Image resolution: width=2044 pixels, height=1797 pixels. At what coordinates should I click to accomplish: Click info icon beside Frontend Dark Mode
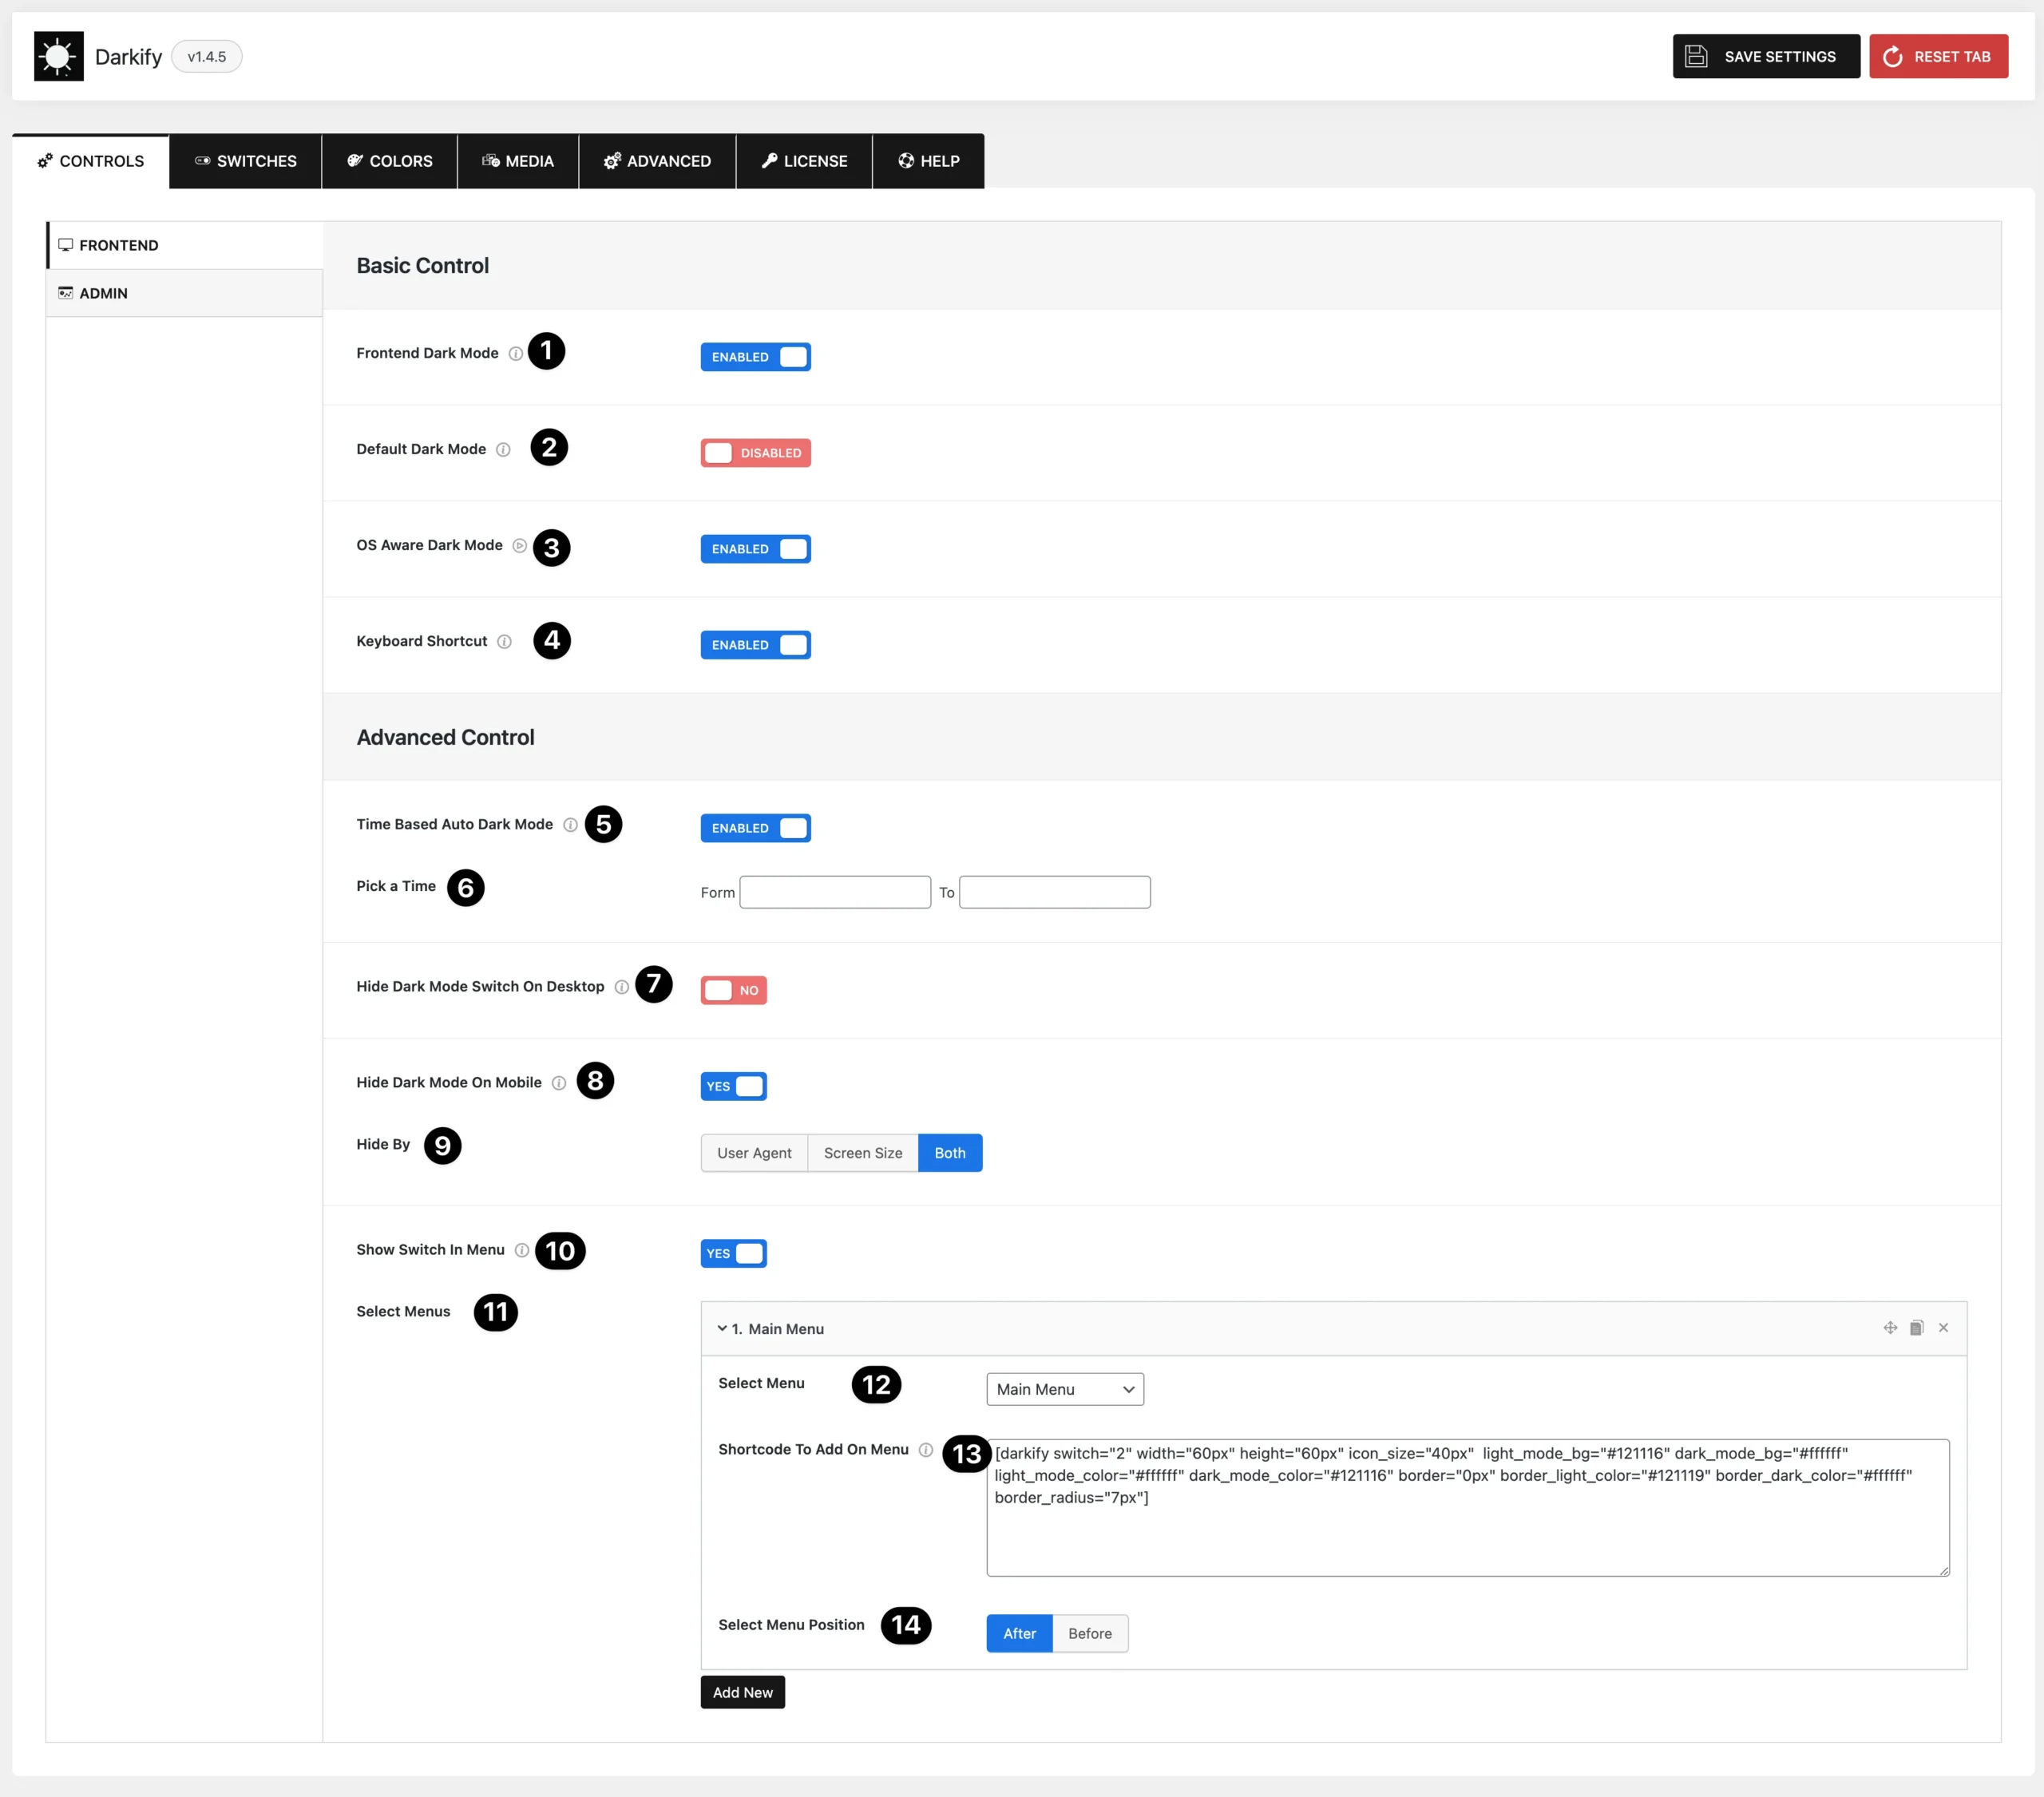coord(515,353)
